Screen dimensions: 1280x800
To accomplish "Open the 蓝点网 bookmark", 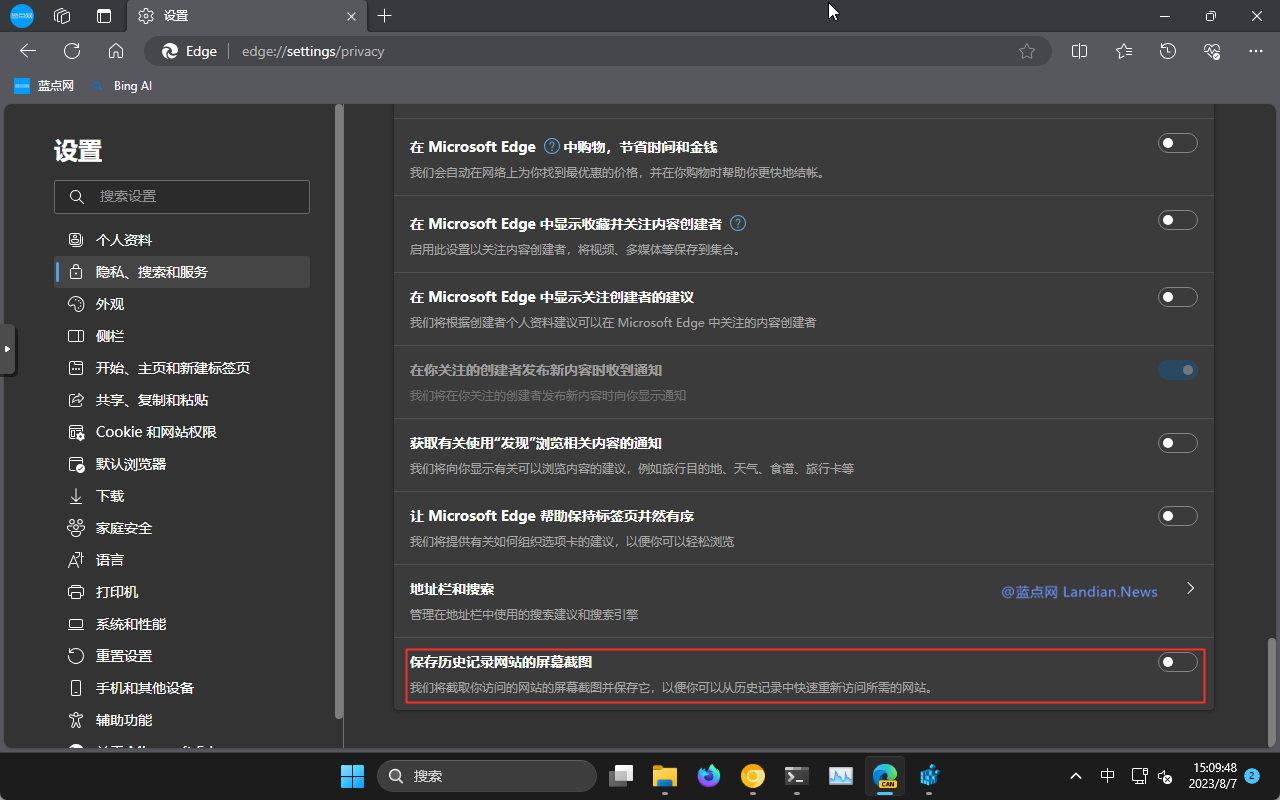I will click(45, 86).
